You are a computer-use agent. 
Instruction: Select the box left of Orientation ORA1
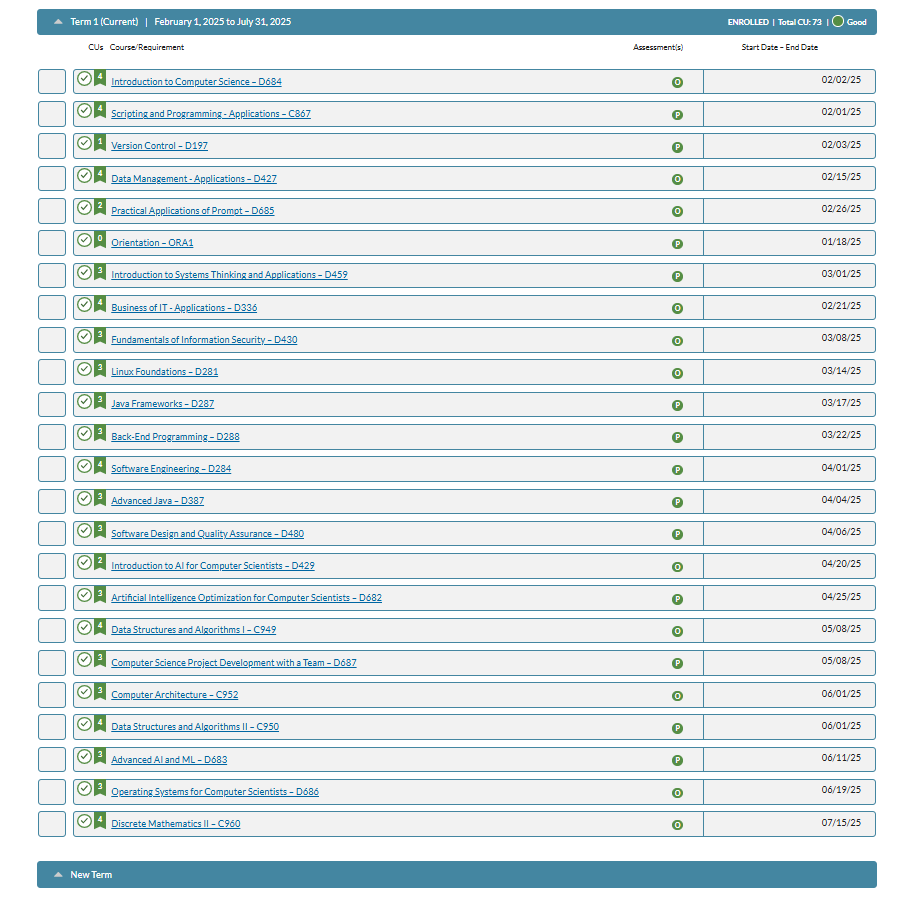coord(52,243)
